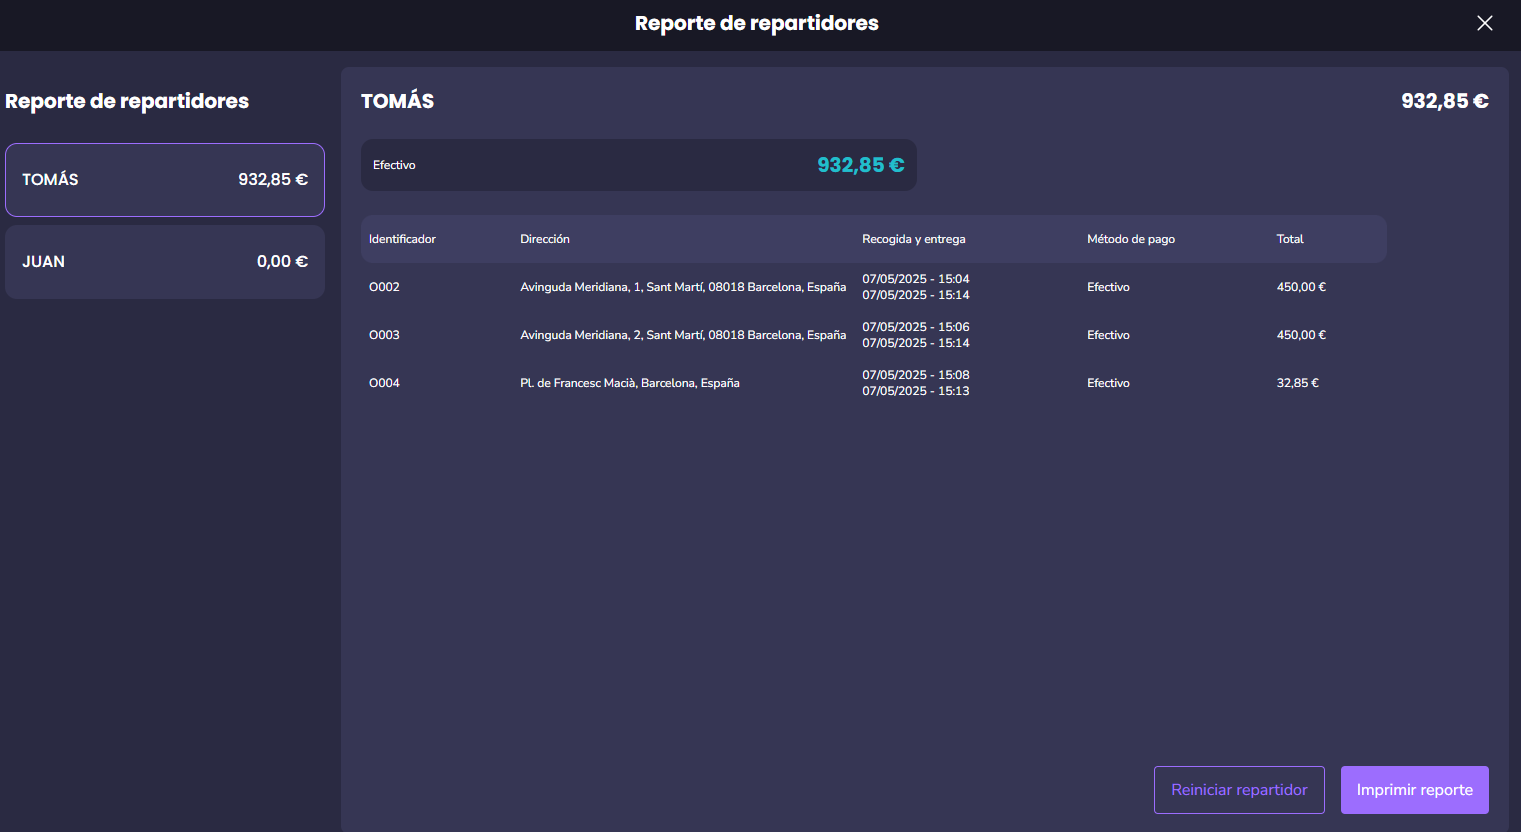The width and height of the screenshot is (1521, 832).
Task: Click the Avinguda Meridiana, 1 address
Action: (x=682, y=287)
